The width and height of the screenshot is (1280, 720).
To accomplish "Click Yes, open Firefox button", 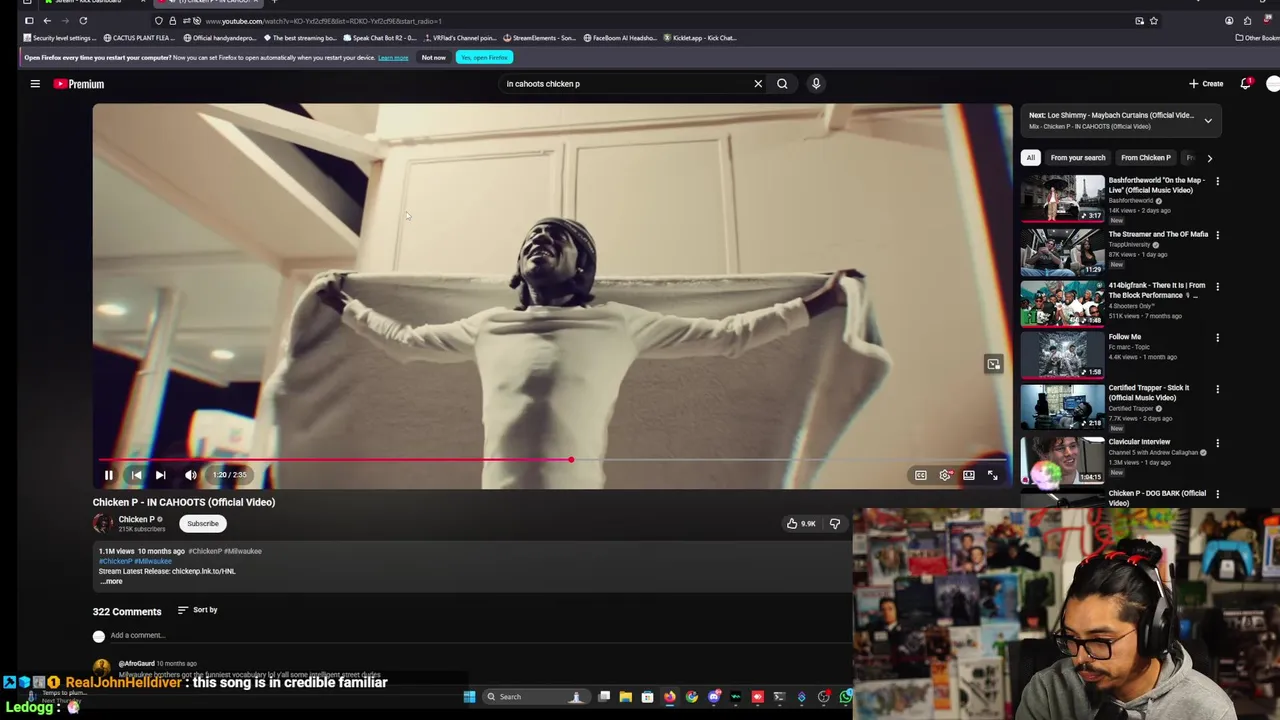I will click(484, 57).
